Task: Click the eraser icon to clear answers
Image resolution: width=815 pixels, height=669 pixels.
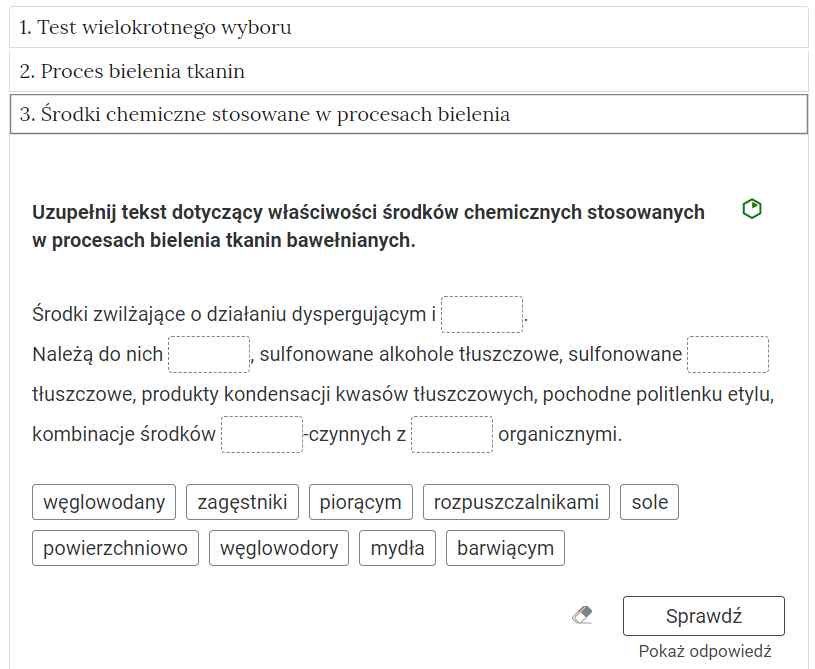Action: 583,616
